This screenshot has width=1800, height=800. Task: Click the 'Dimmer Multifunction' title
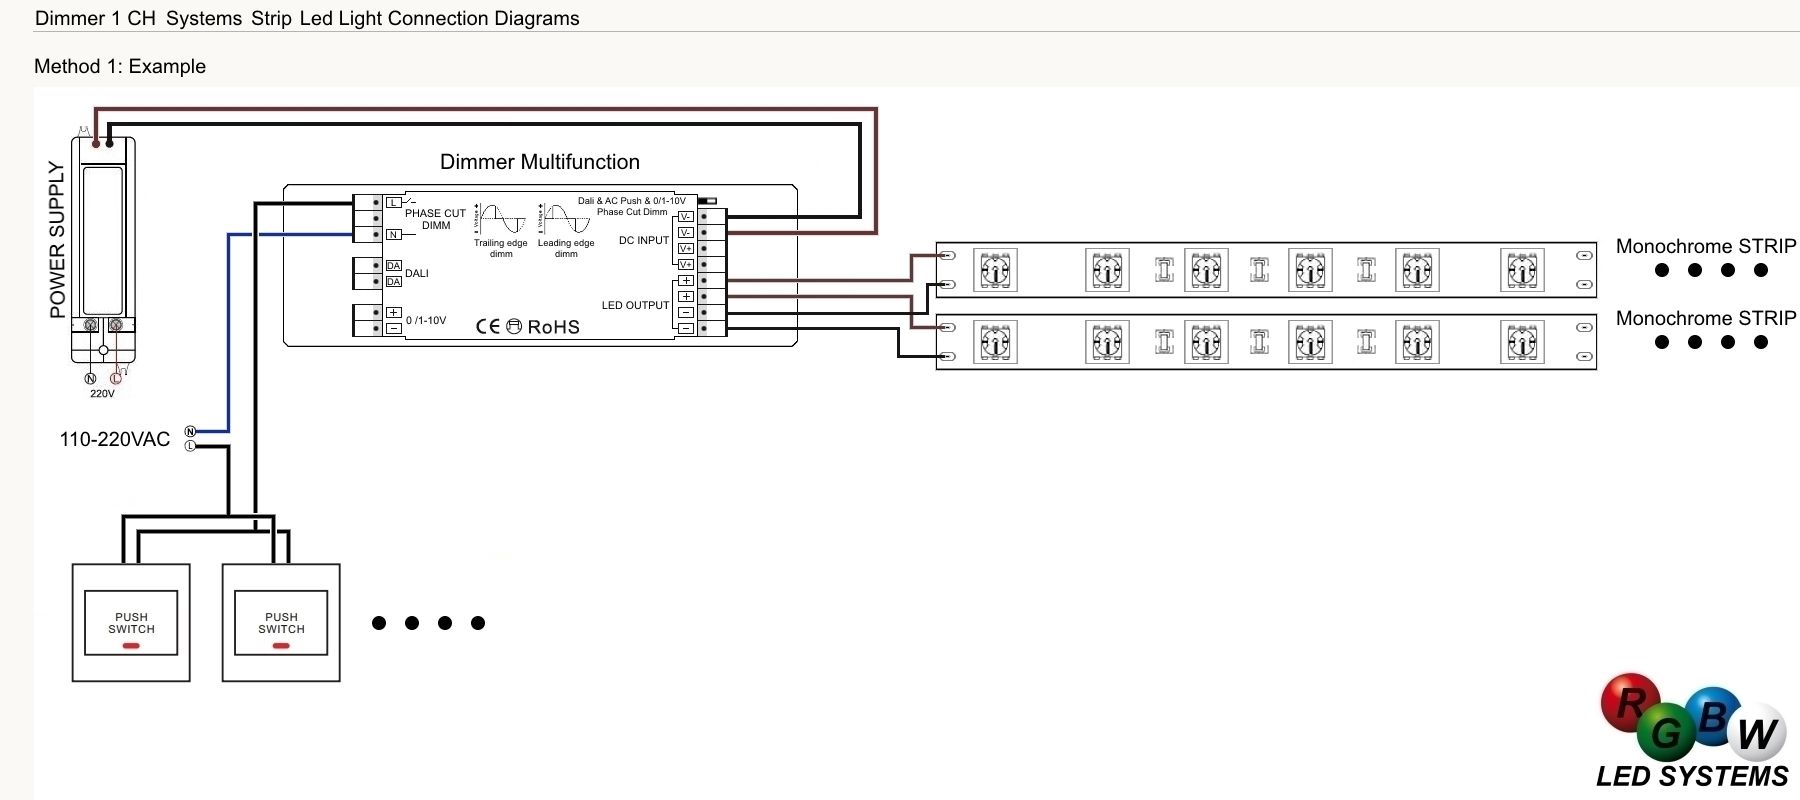540,162
